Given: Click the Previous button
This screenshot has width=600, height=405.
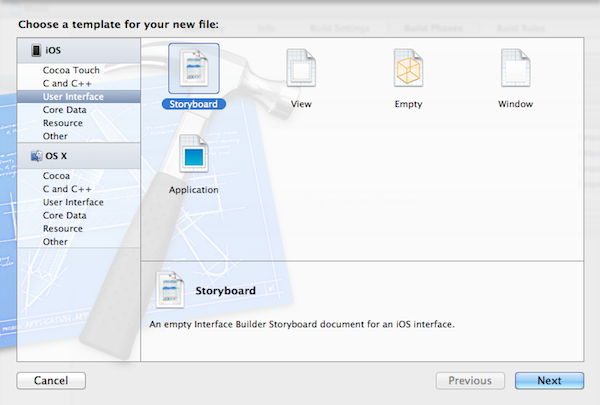Looking at the screenshot, I should (x=470, y=381).
